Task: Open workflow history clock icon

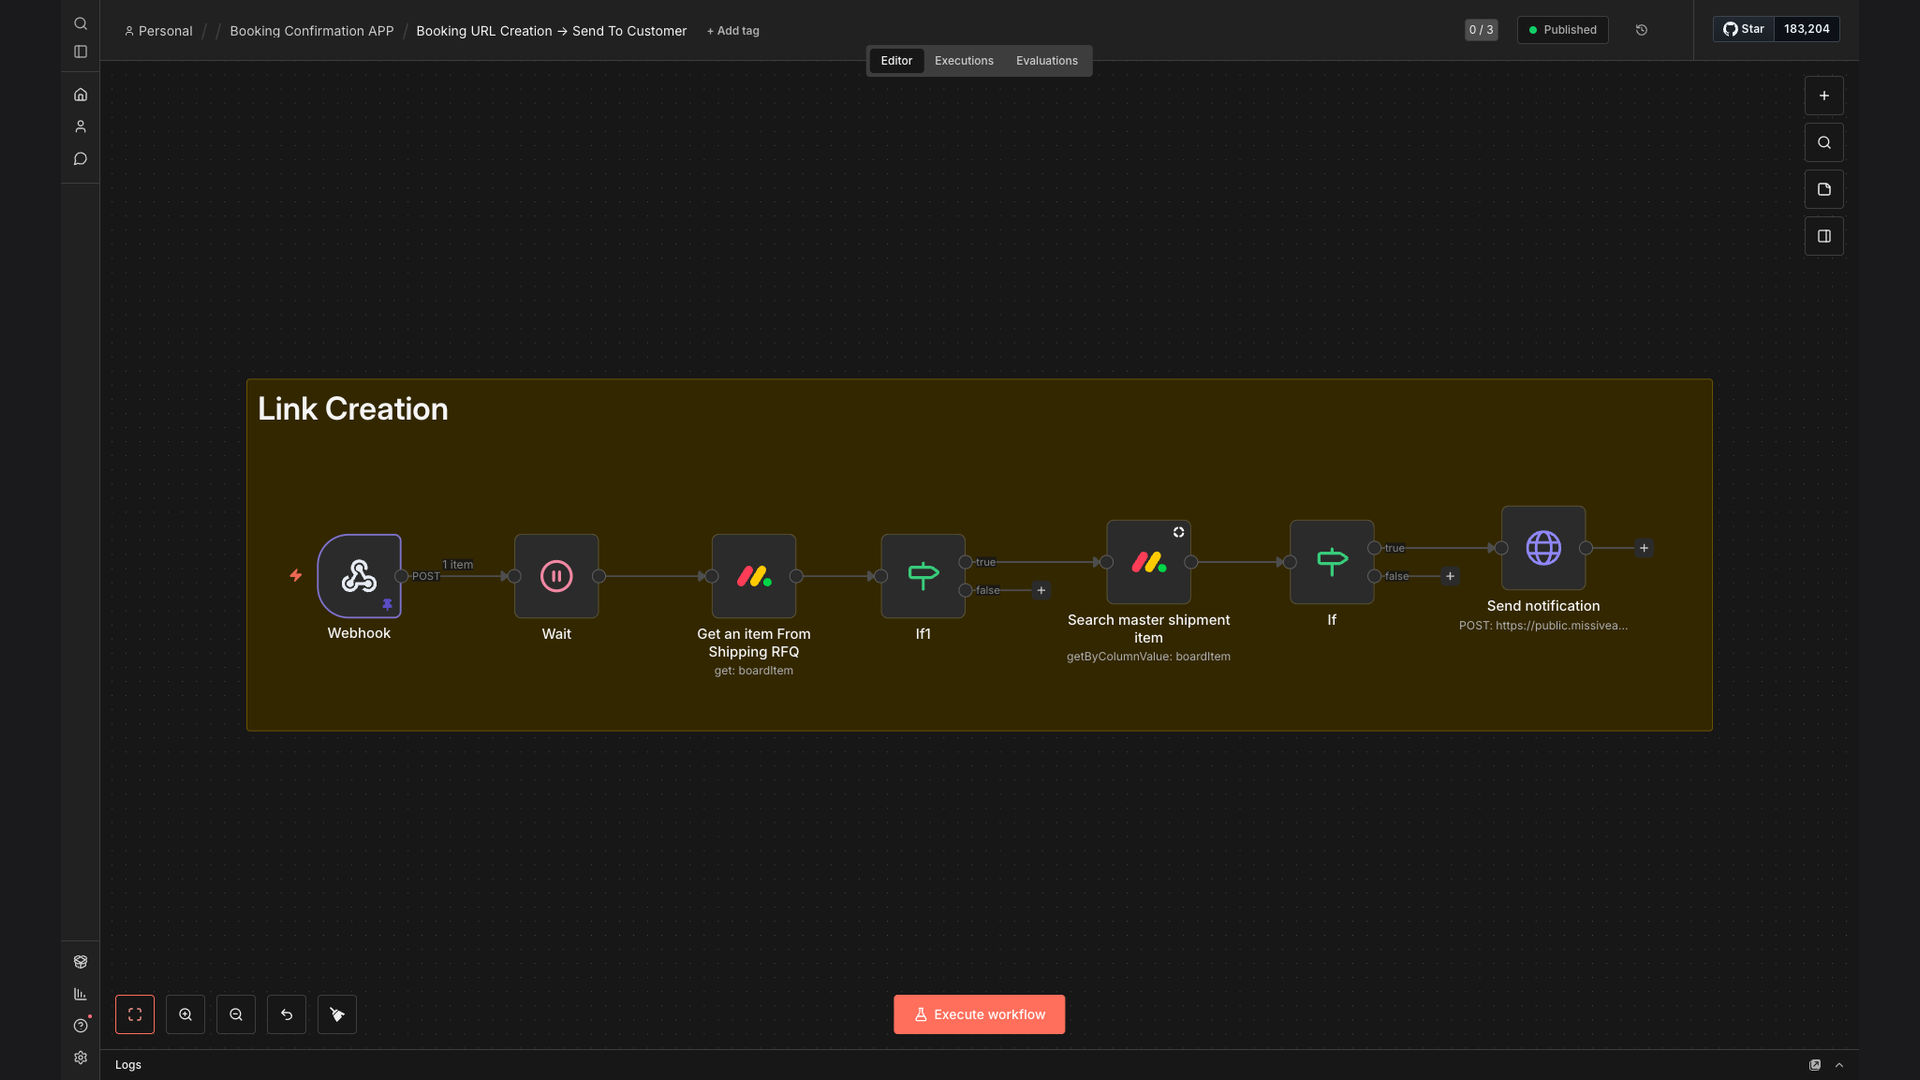Action: tap(1641, 30)
